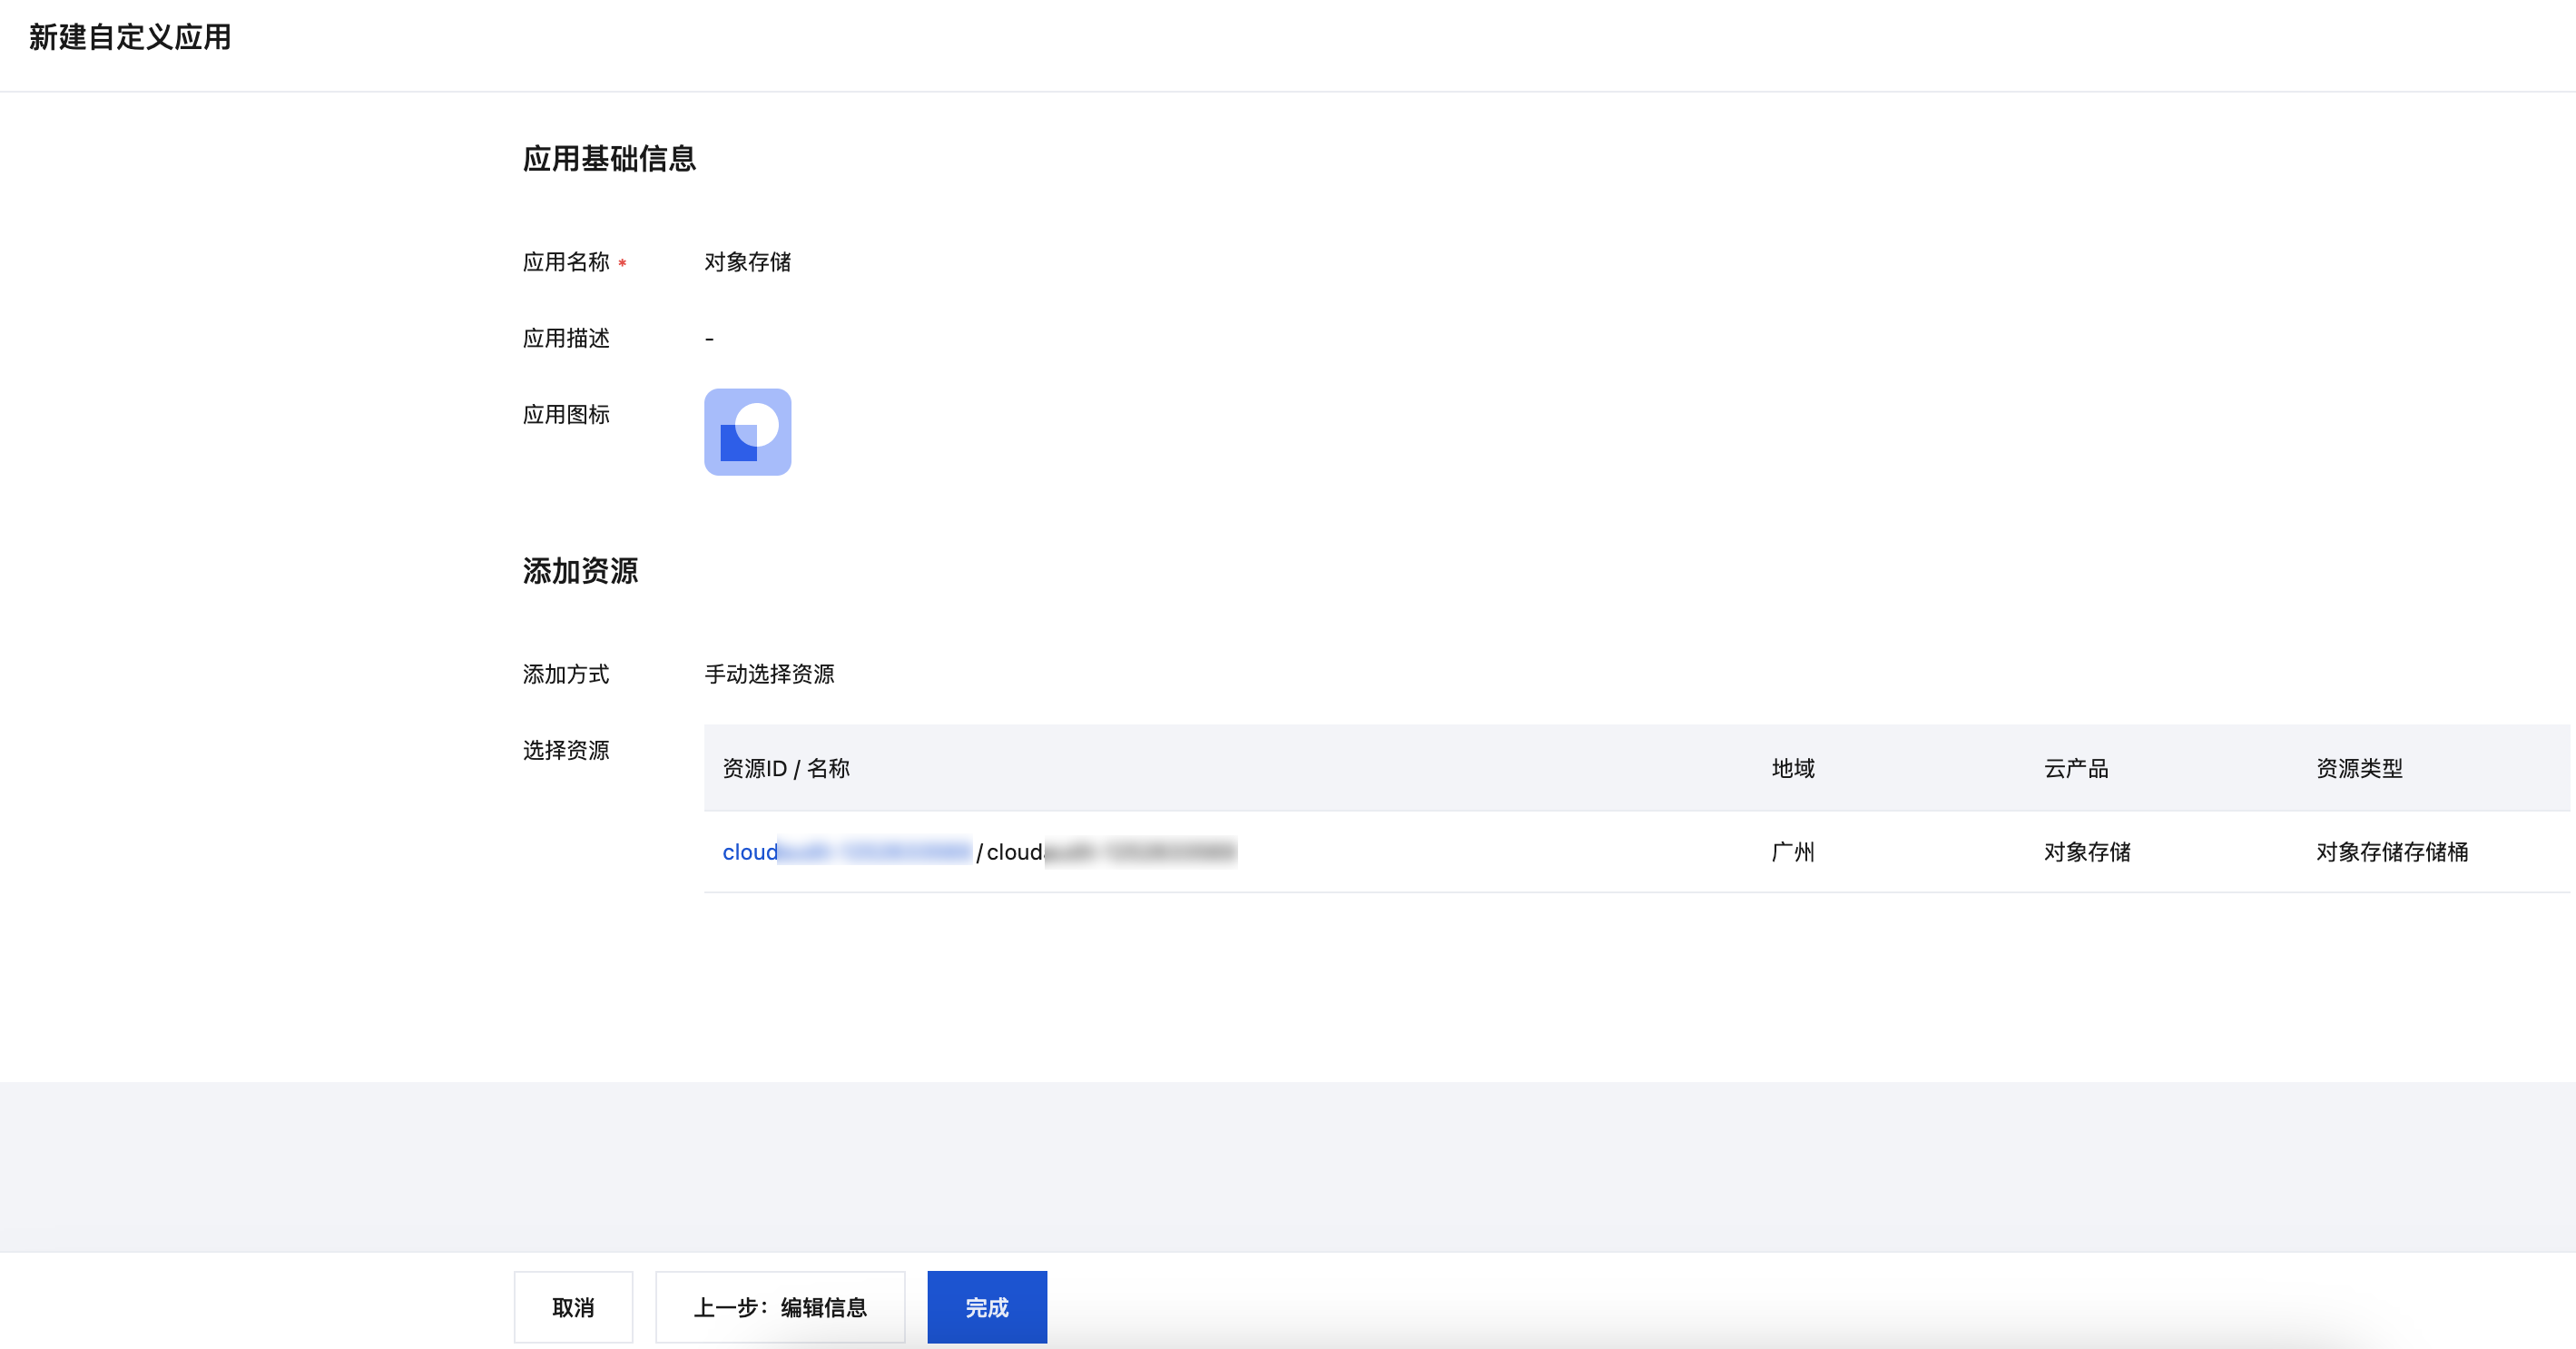The width and height of the screenshot is (2576, 1349).
Task: Click the resource name text after slash
Action: (1110, 852)
